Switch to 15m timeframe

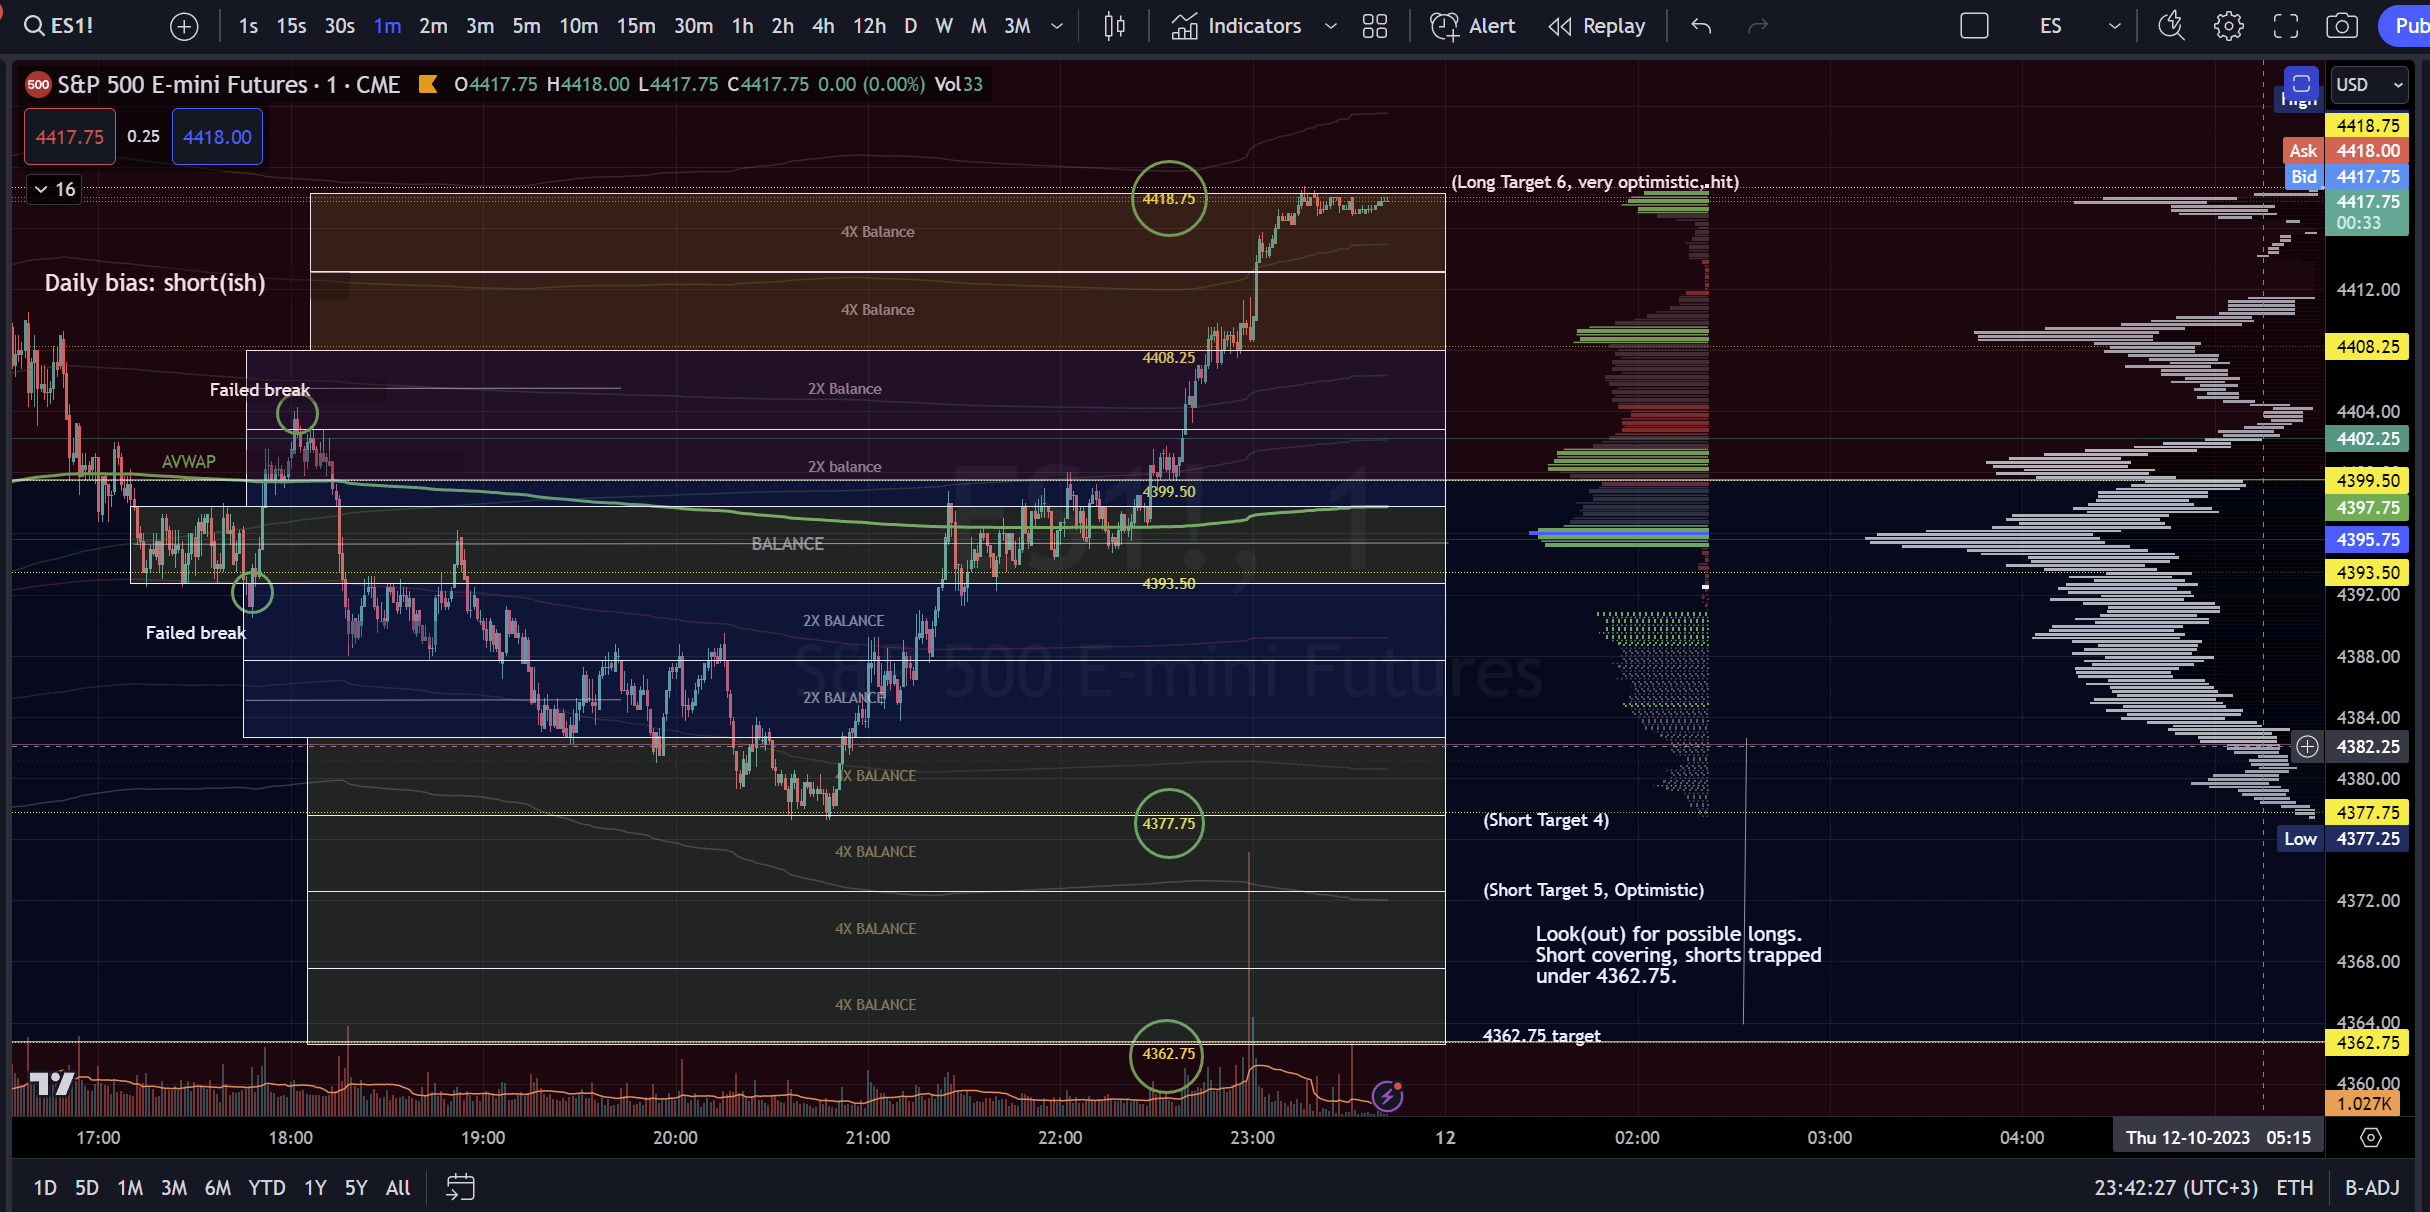pyautogui.click(x=635, y=26)
